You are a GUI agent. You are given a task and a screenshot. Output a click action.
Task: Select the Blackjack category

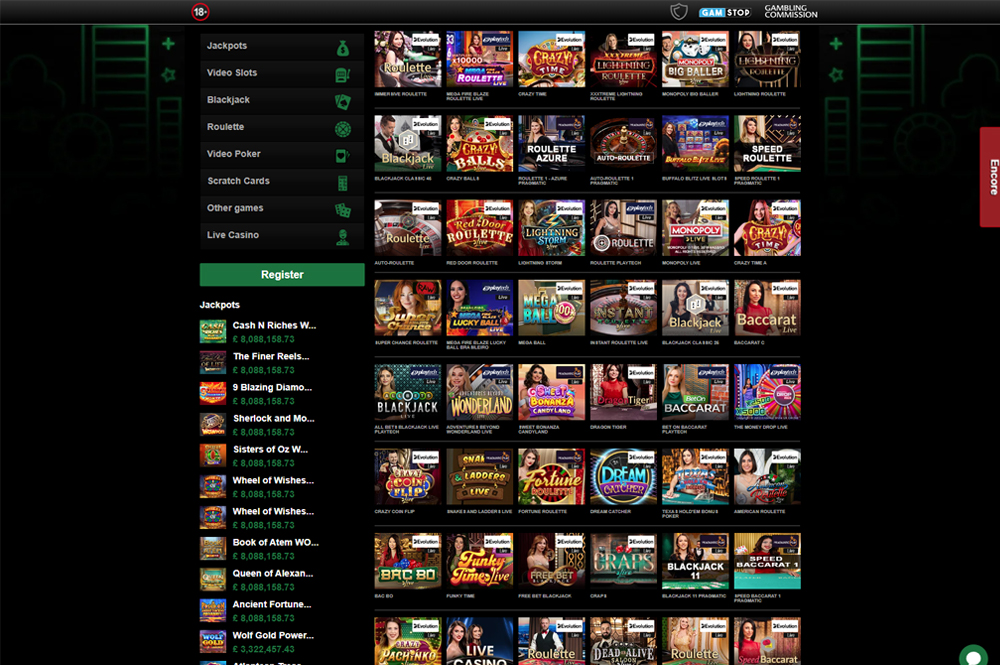[282, 100]
